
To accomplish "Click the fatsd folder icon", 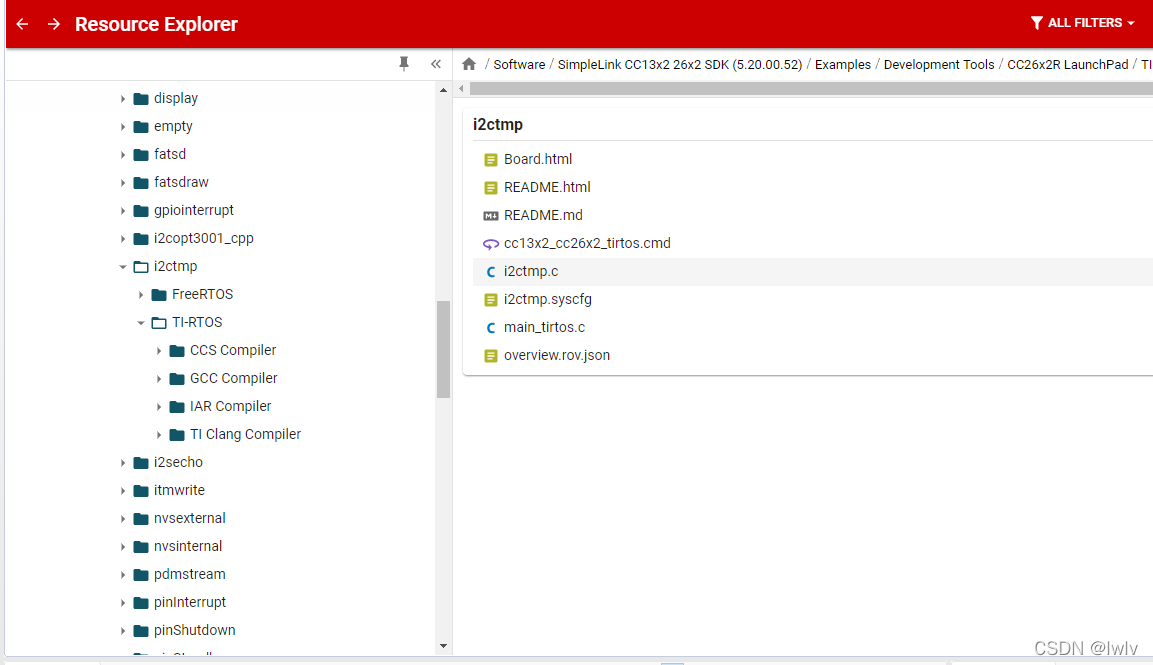I will 141,154.
